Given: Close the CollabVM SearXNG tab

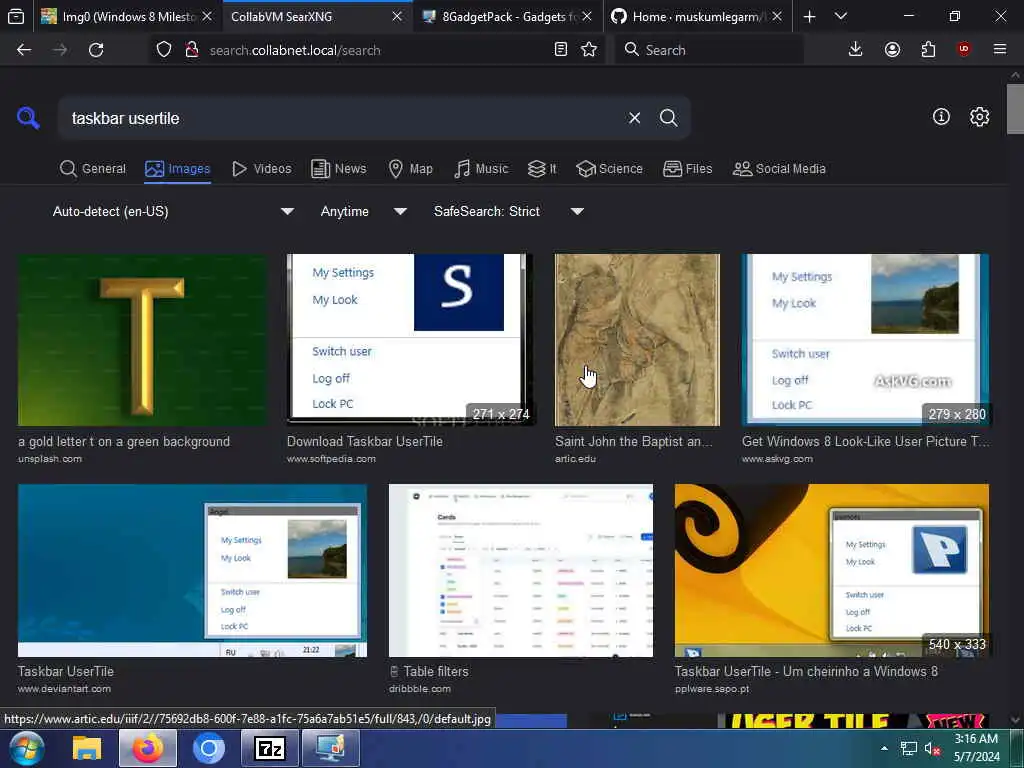Looking at the screenshot, I should point(396,16).
